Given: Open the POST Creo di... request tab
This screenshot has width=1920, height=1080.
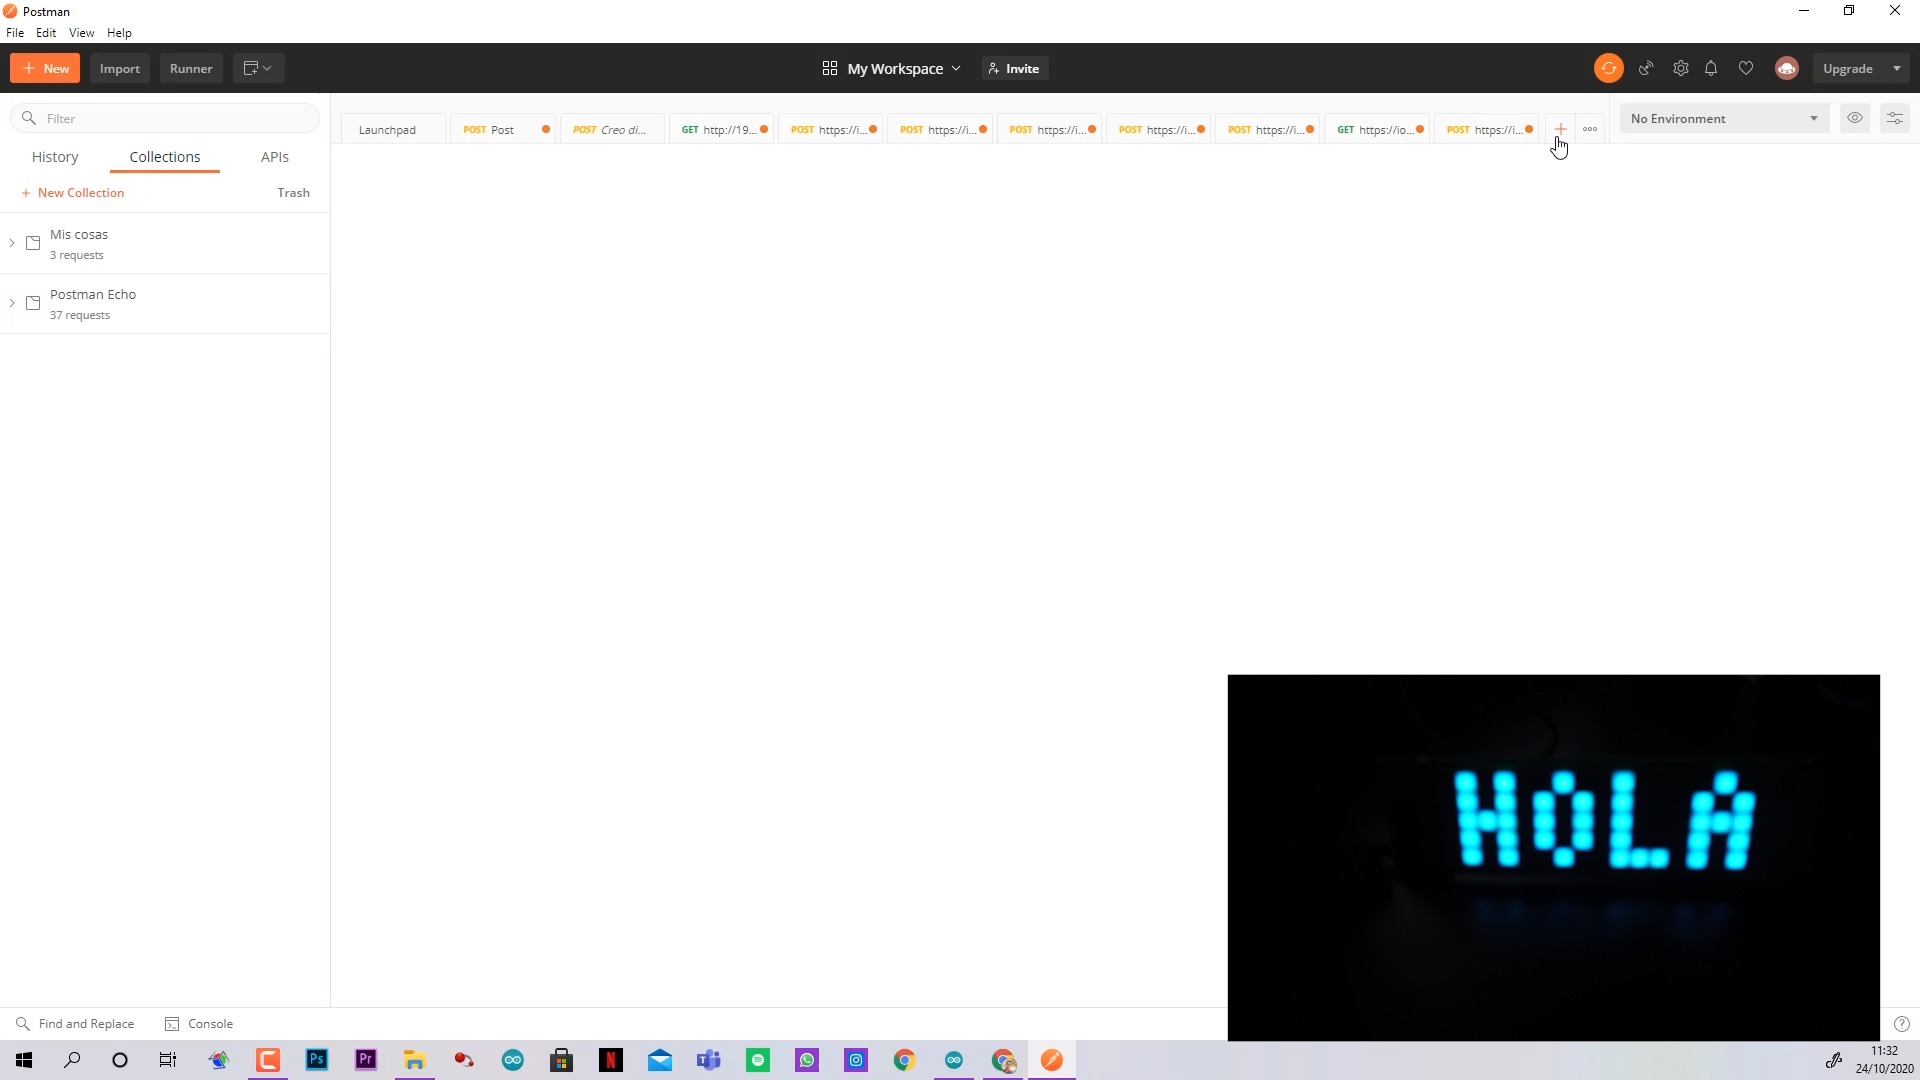Looking at the screenshot, I should pyautogui.click(x=613, y=129).
